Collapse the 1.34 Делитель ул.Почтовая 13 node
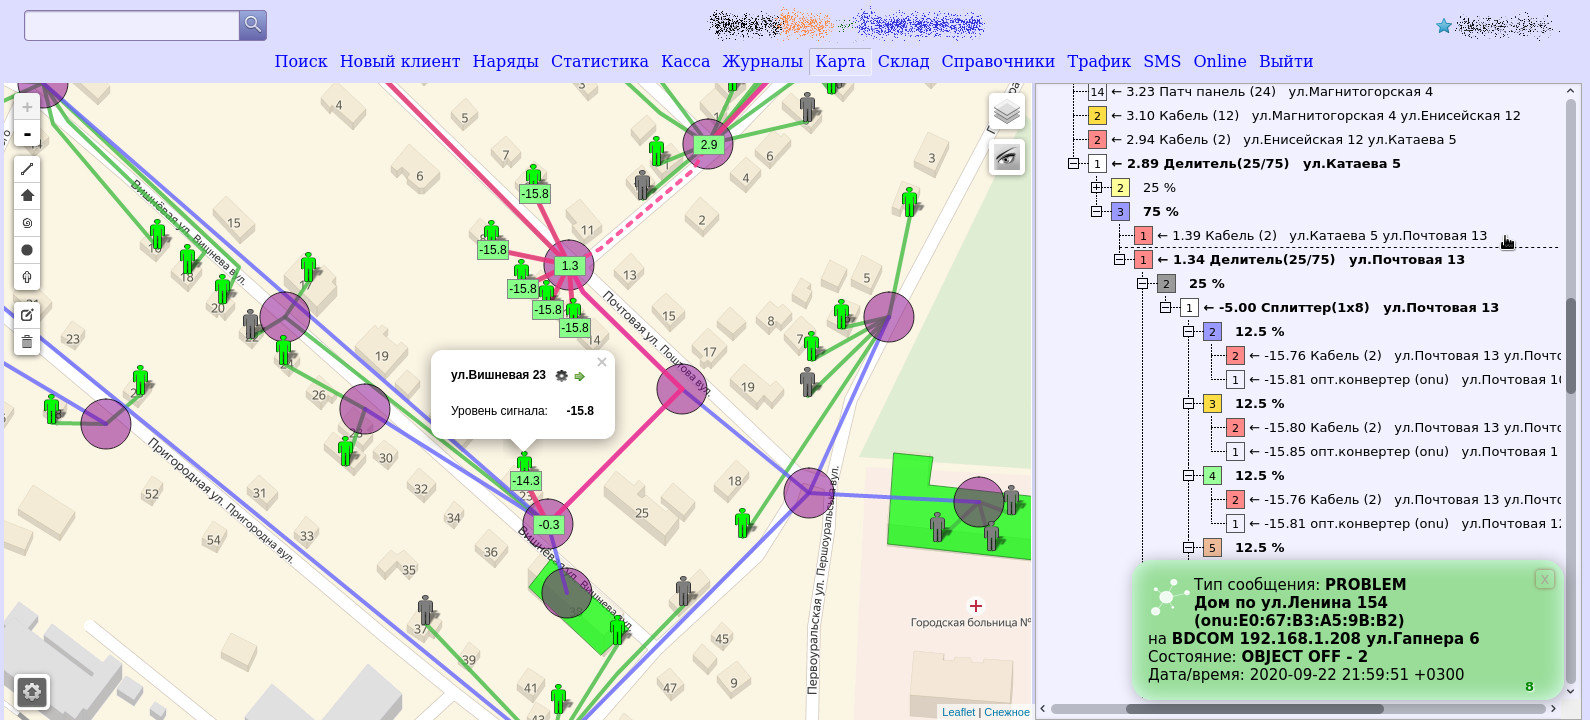 coord(1120,260)
